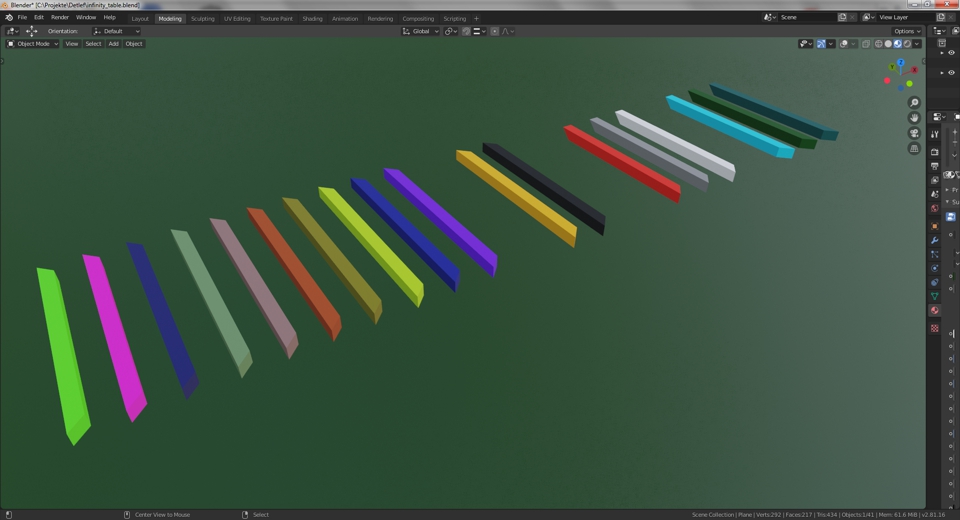Click the Select button in viewport header
The height and width of the screenshot is (520, 960).
click(x=93, y=44)
